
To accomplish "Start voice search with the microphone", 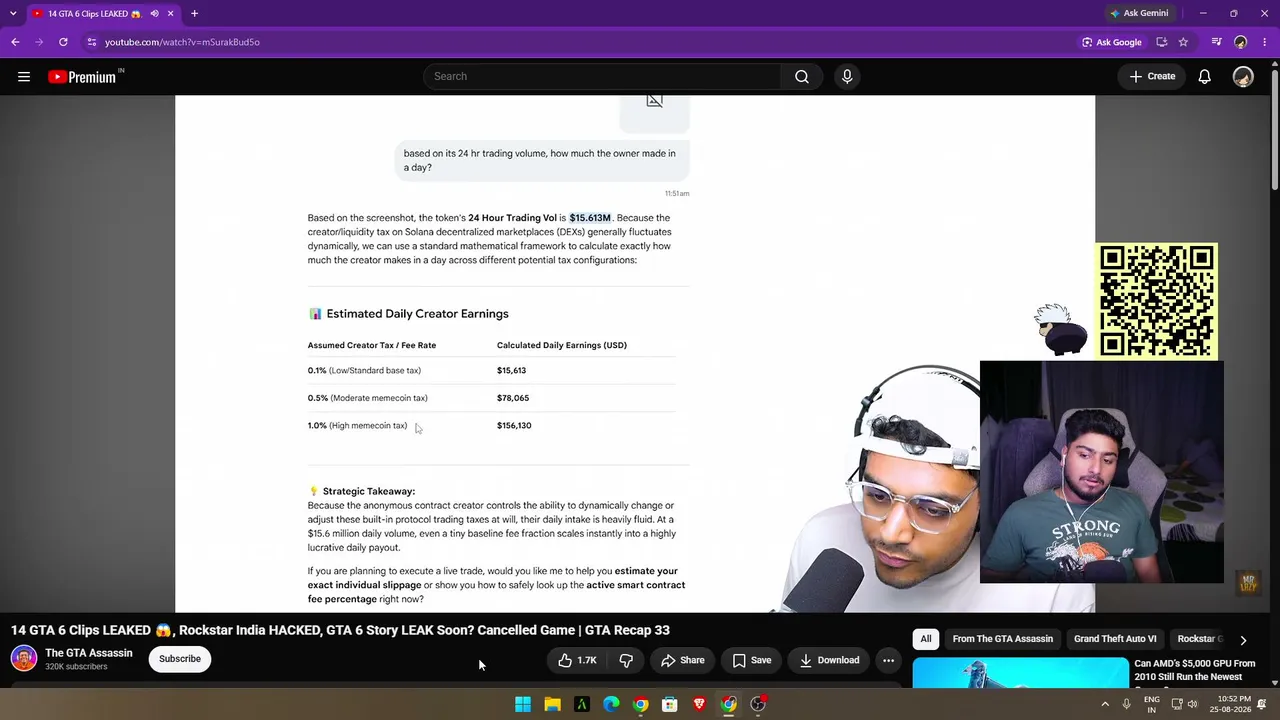I will [847, 76].
